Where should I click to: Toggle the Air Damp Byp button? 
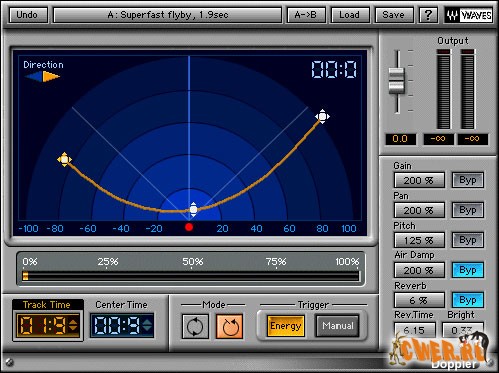(x=468, y=270)
